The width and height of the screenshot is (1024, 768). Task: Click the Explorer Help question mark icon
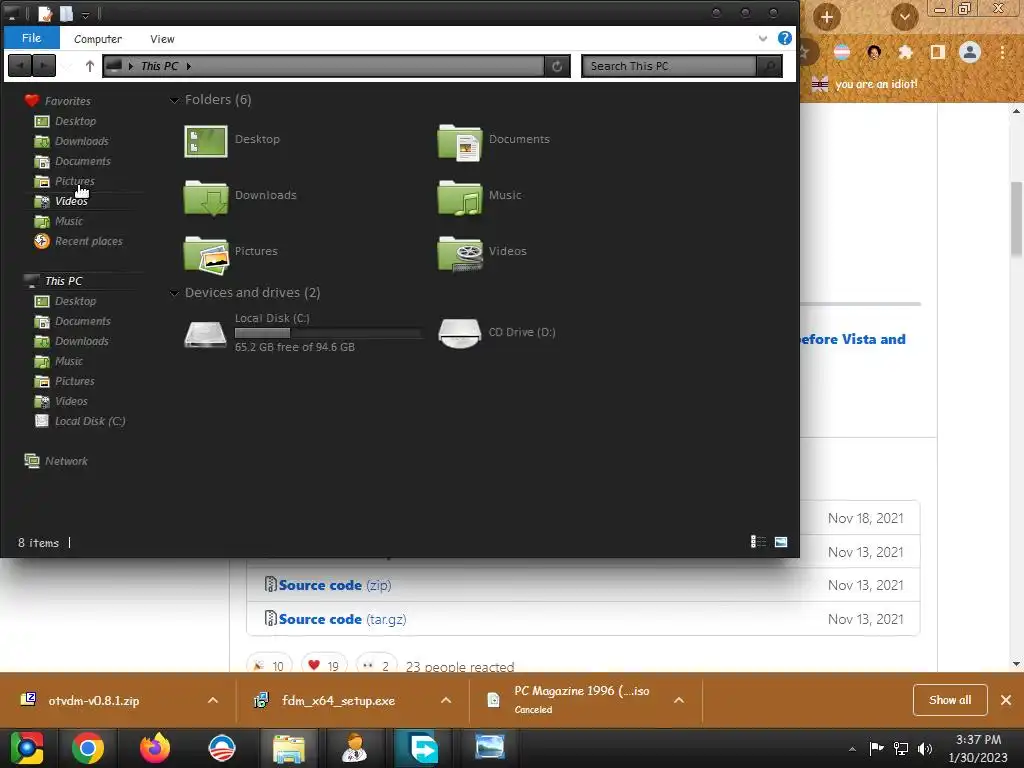click(784, 38)
